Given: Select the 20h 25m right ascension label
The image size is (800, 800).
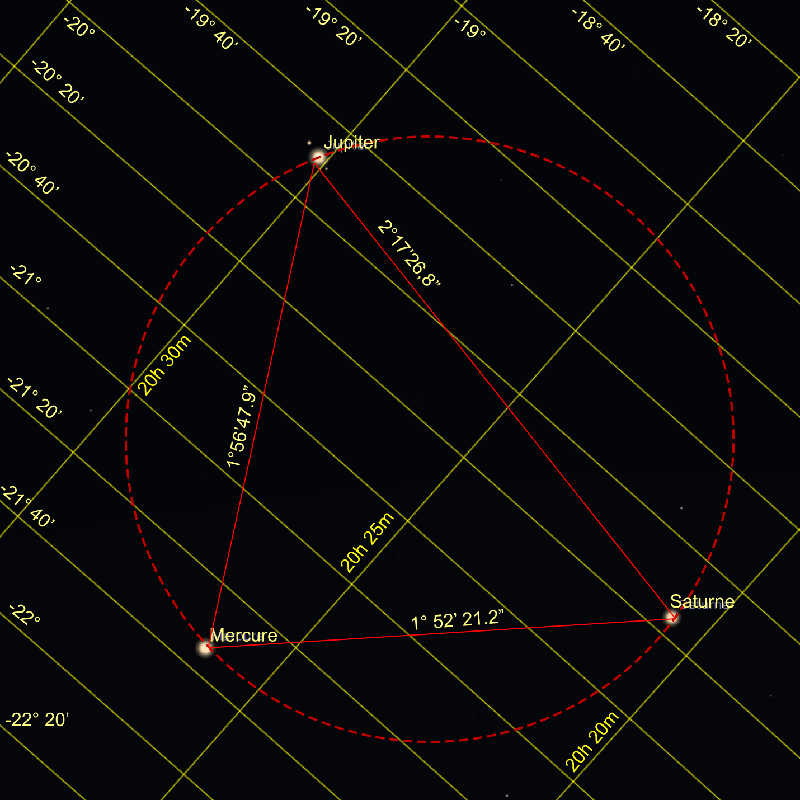Looking at the screenshot, I should [368, 543].
